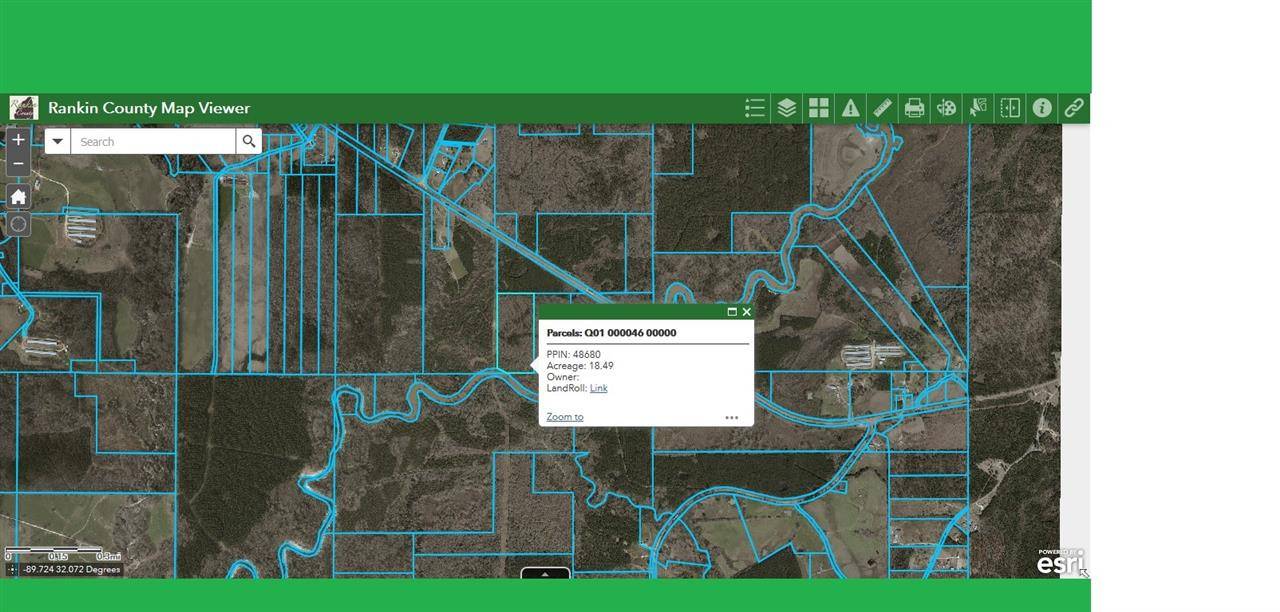Screen dimensions: 1280x612
Task: Click the Acreage: 18.49 text
Action: tap(580, 366)
